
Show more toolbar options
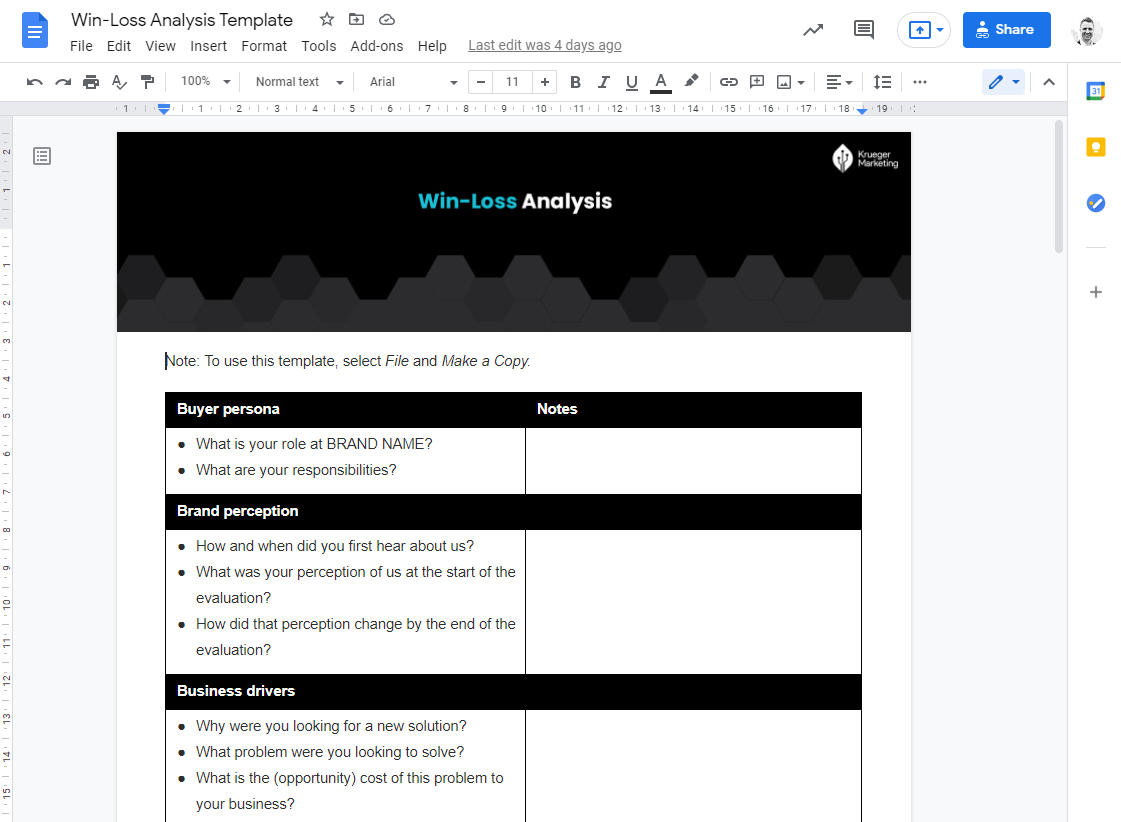(x=920, y=82)
